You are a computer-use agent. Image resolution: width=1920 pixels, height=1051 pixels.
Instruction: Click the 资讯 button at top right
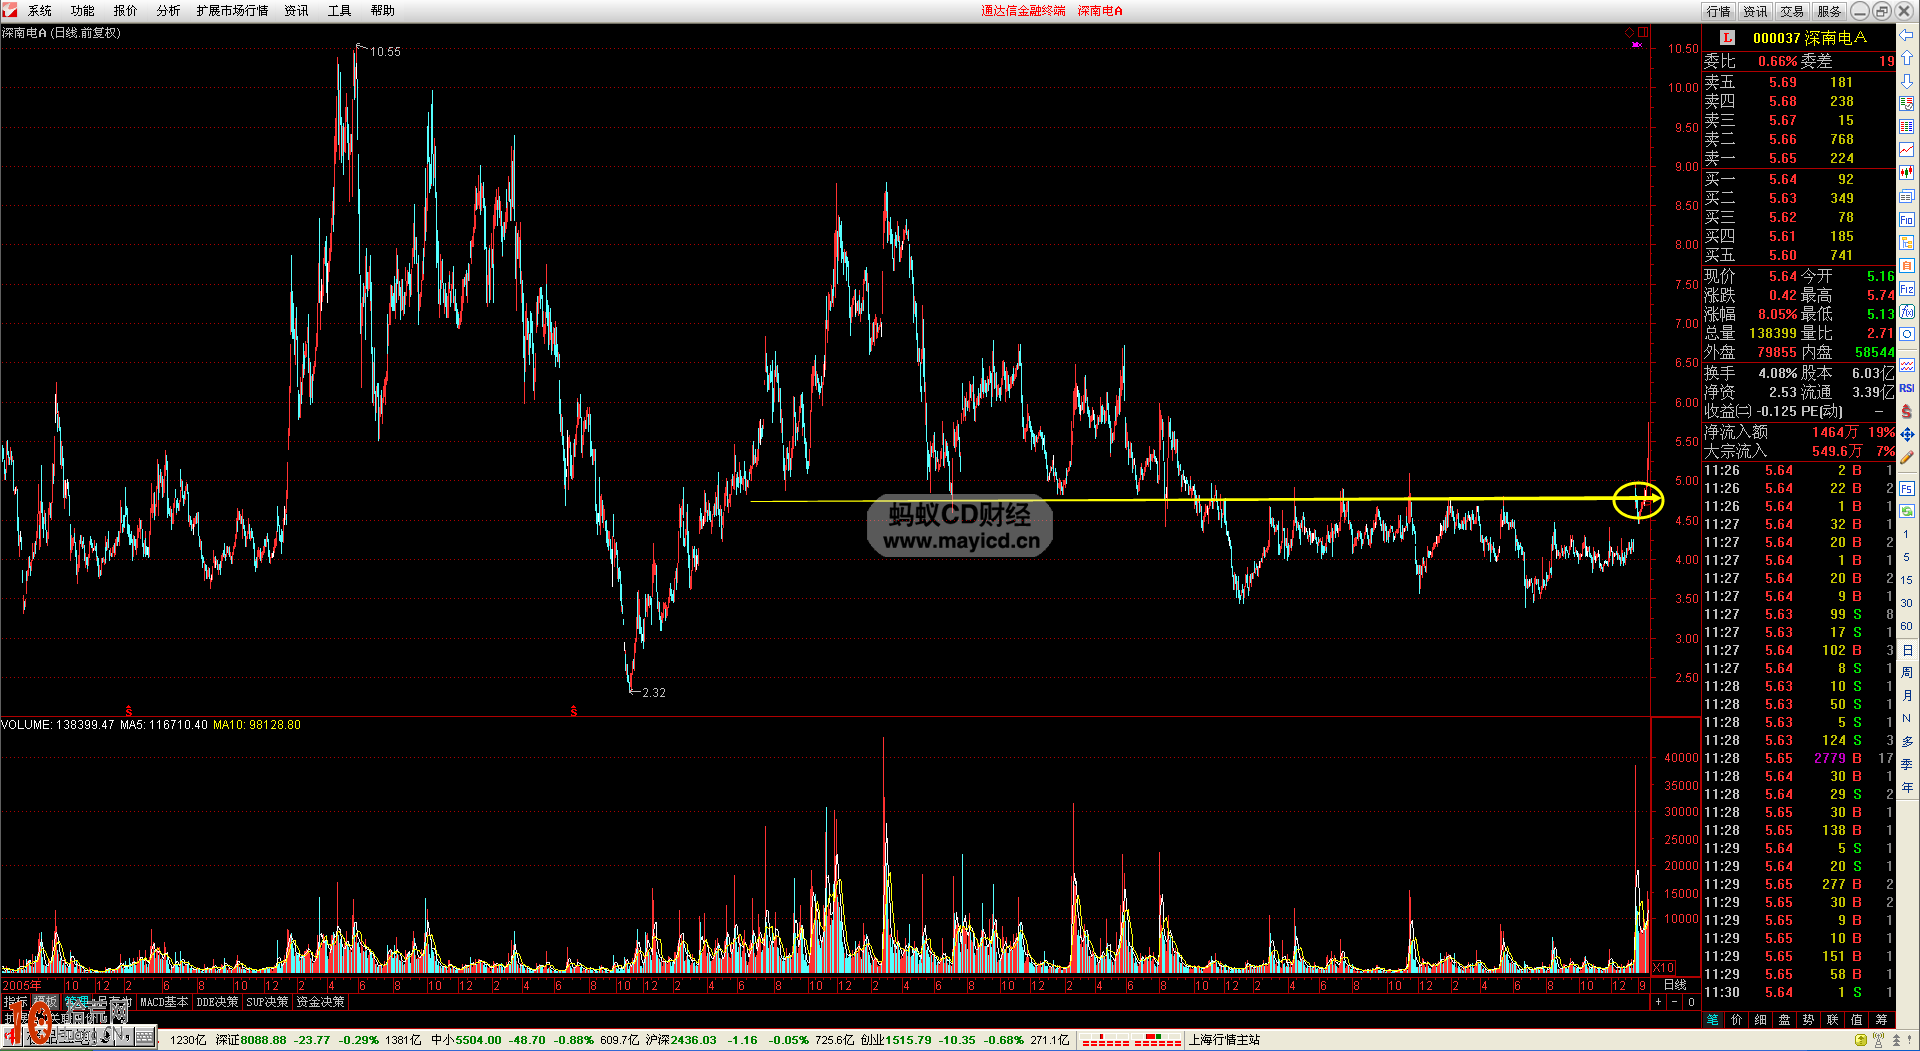pyautogui.click(x=1756, y=11)
